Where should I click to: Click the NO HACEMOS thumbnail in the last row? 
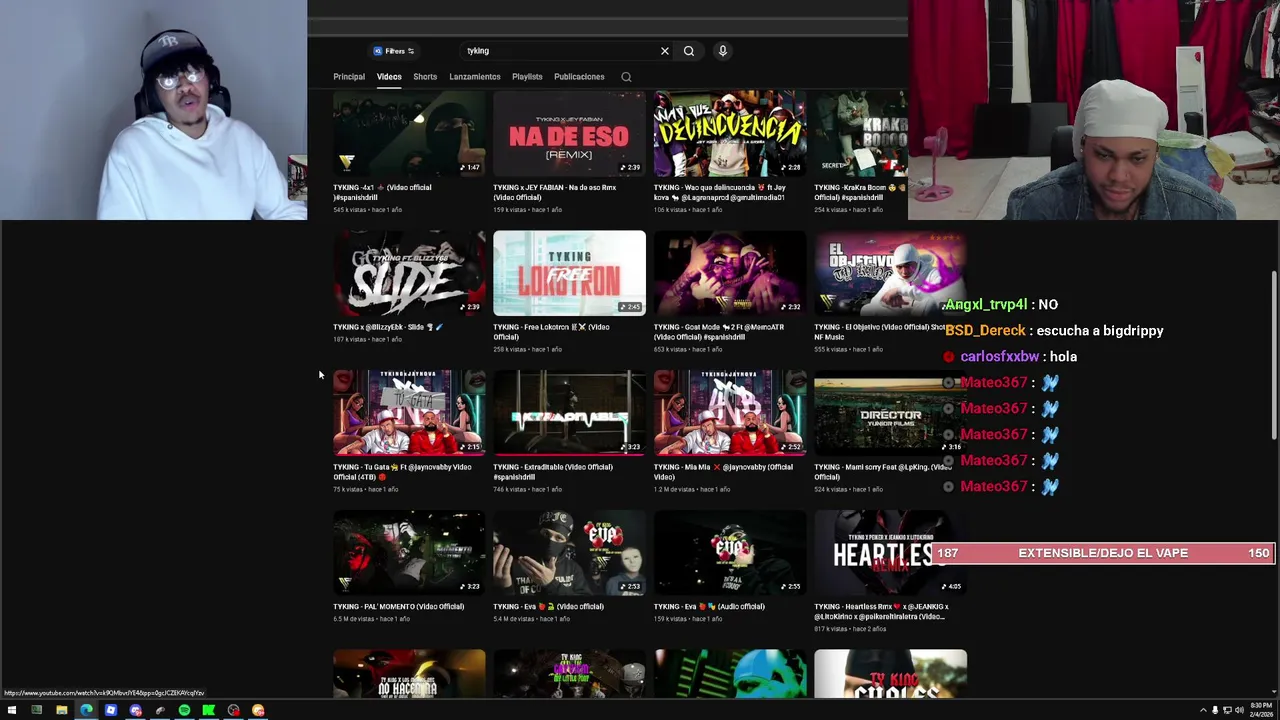pos(409,675)
